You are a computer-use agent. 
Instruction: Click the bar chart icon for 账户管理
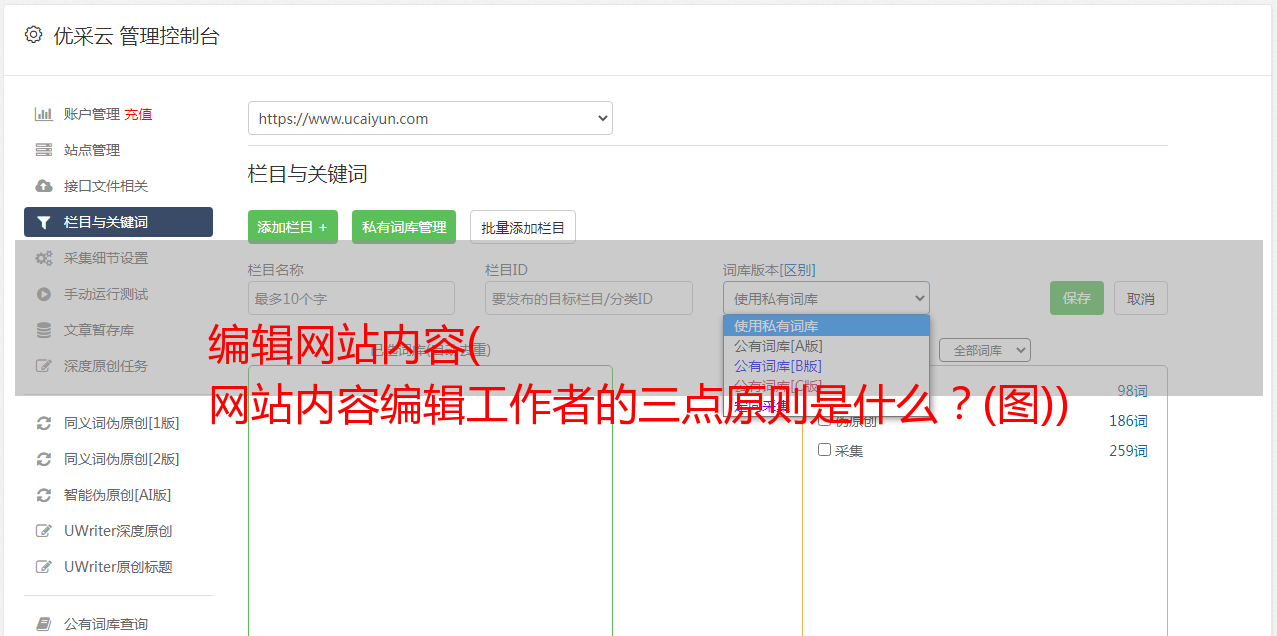point(43,114)
